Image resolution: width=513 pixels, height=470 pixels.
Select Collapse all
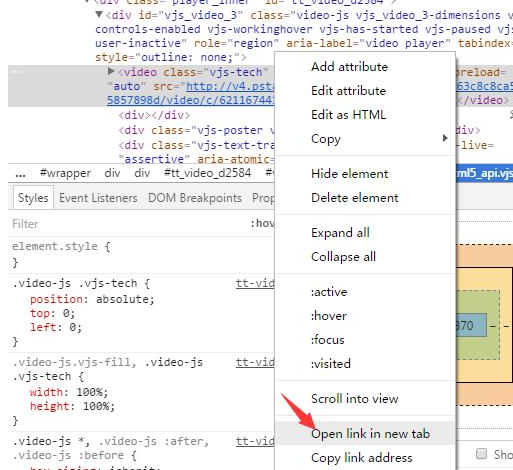(343, 257)
